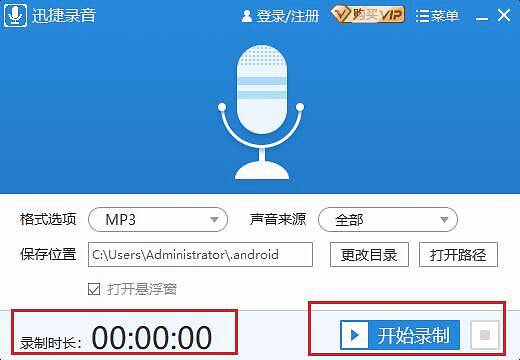Click the large microphone illustration
The height and width of the screenshot is (360, 520).
261,112
